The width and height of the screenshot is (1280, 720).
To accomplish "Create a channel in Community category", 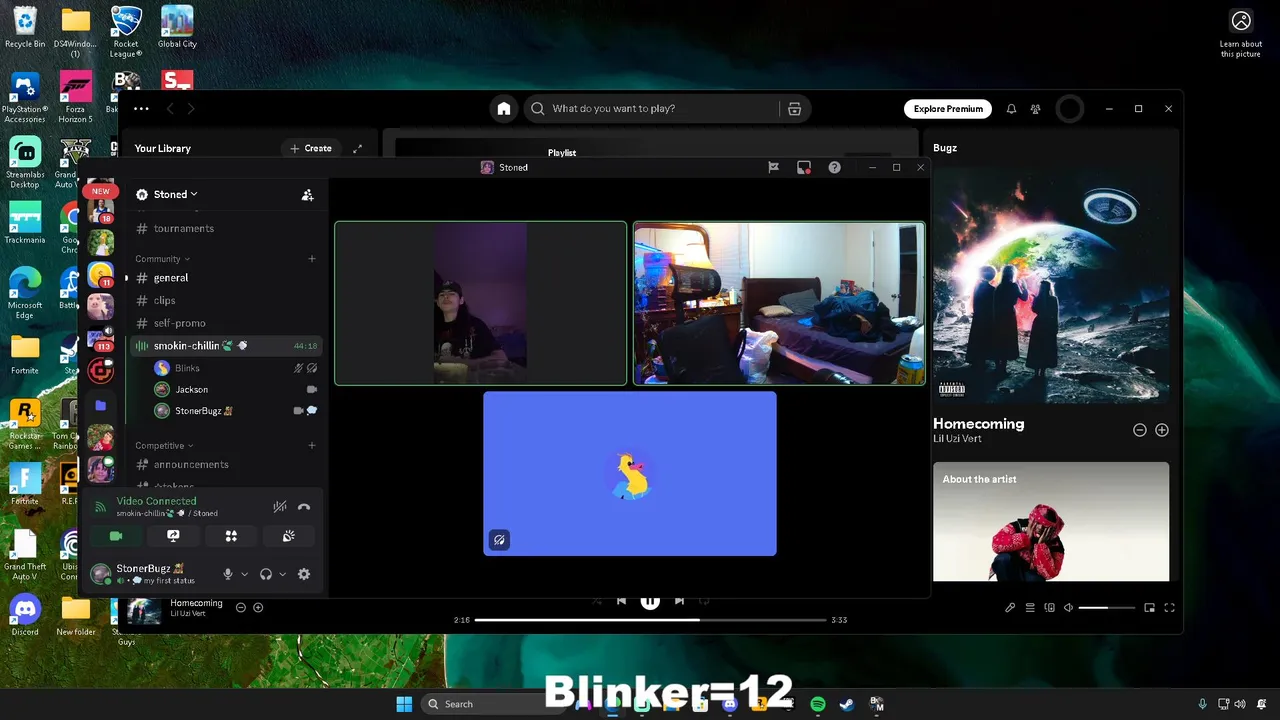I will (x=312, y=259).
